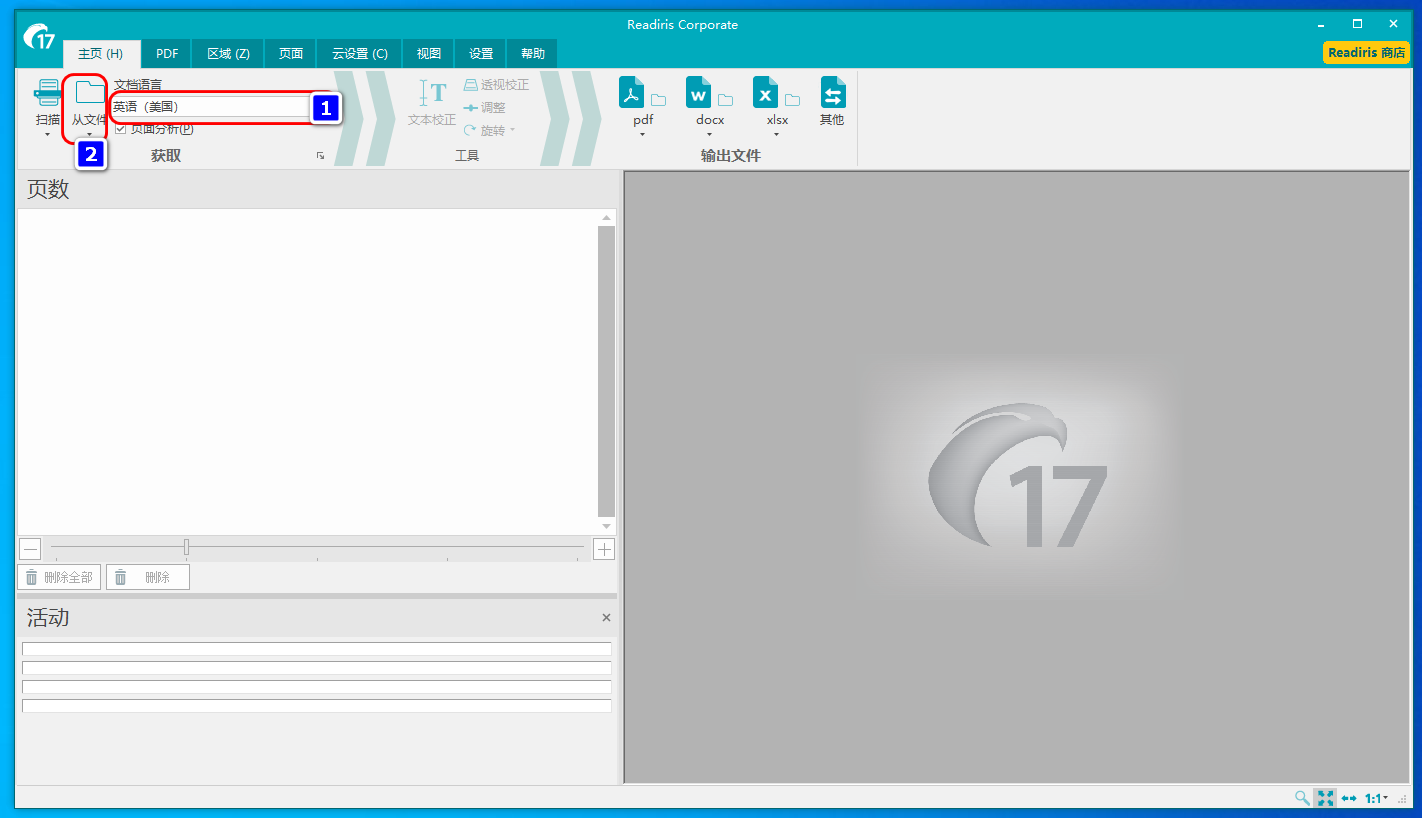The image size is (1422, 818).
Task: Click the Delete All (删除全部) button
Action: tap(59, 577)
